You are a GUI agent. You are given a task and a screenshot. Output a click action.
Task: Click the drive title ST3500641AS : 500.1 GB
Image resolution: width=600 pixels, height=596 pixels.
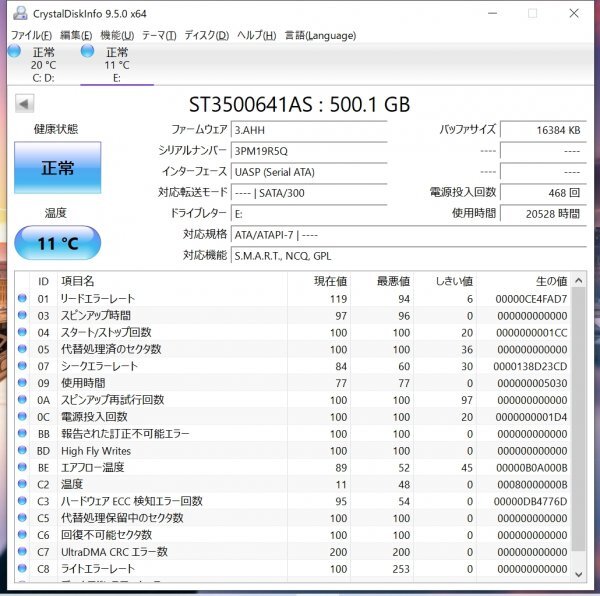pos(299,104)
